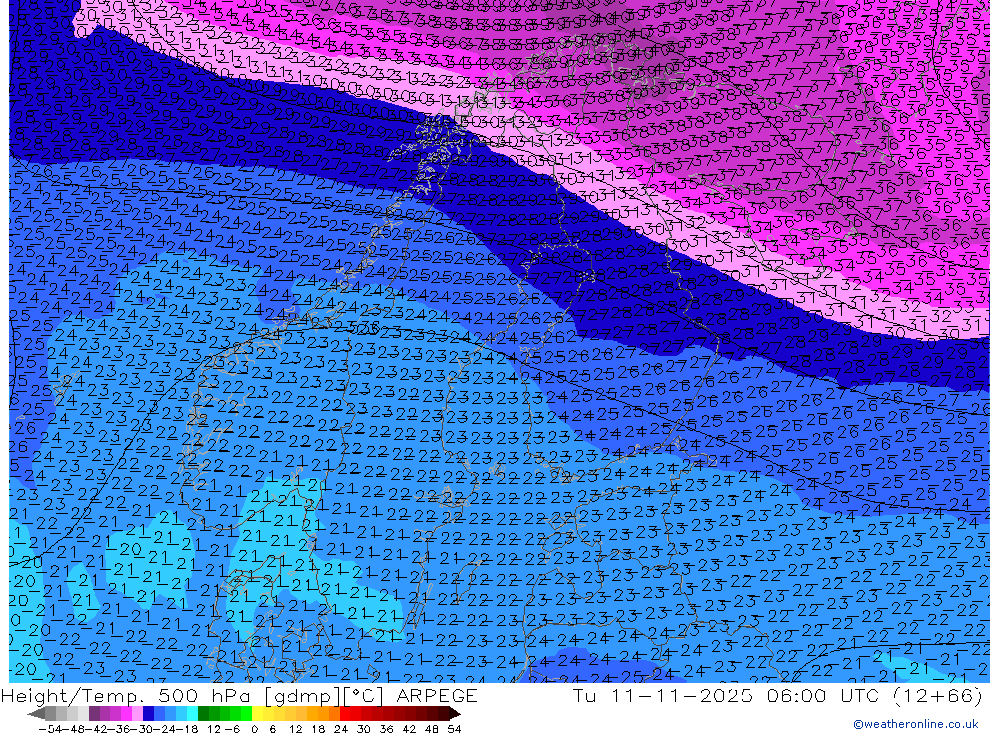Click the 'Height/Temp. 500 hPa' map title
Screen dimensions: 1000x733
tap(128, 695)
